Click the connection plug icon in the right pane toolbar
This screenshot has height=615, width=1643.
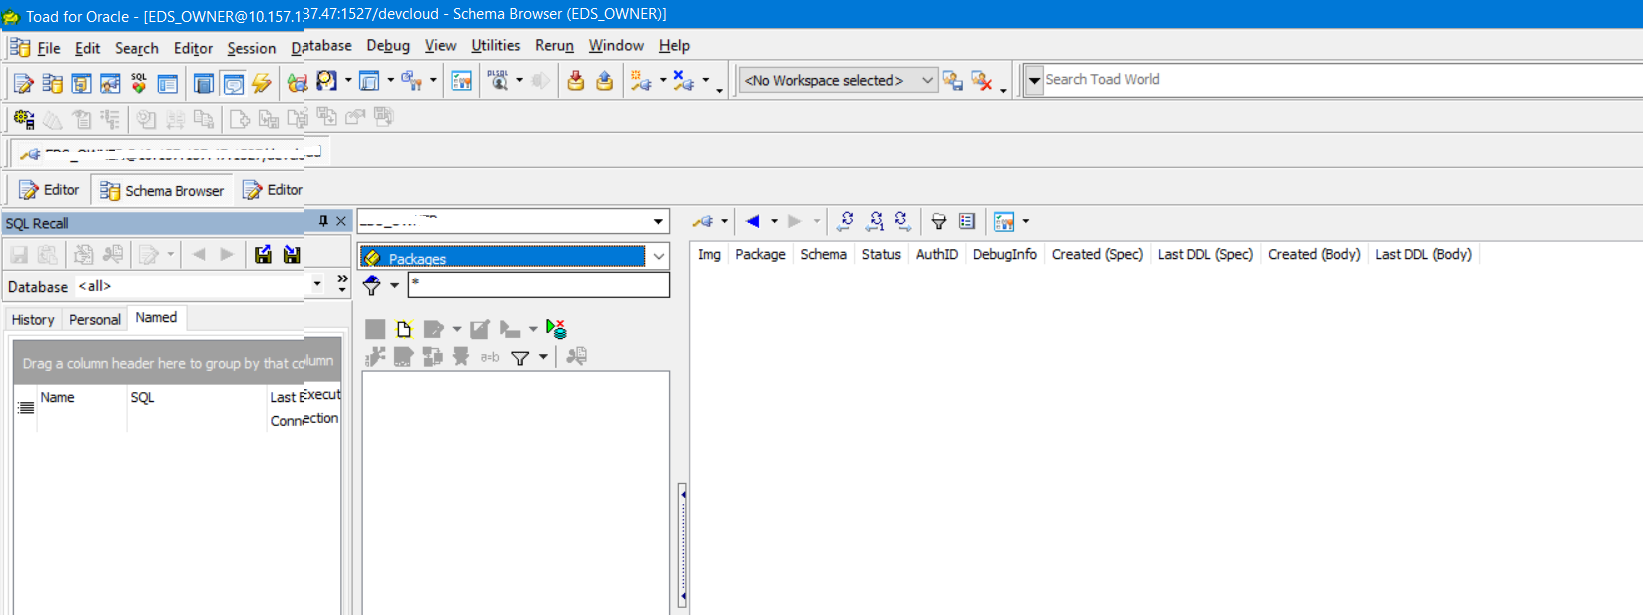click(703, 221)
